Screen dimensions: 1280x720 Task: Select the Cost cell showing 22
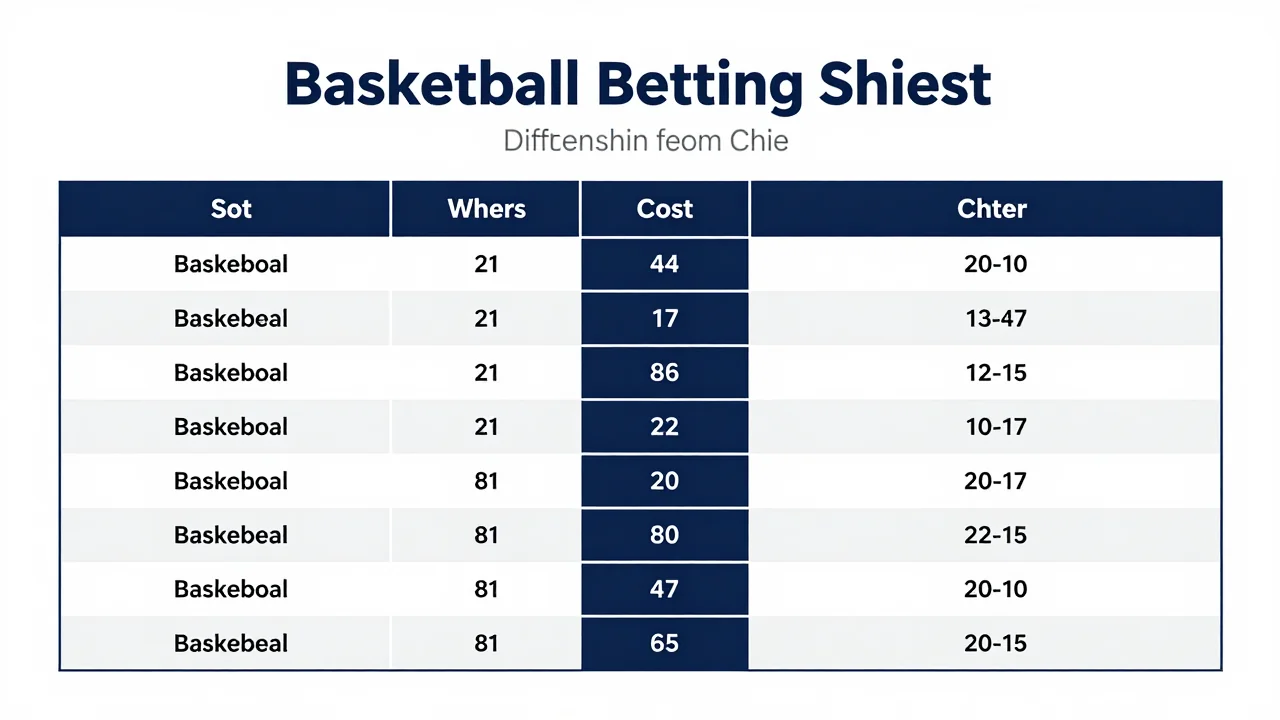tap(665, 426)
